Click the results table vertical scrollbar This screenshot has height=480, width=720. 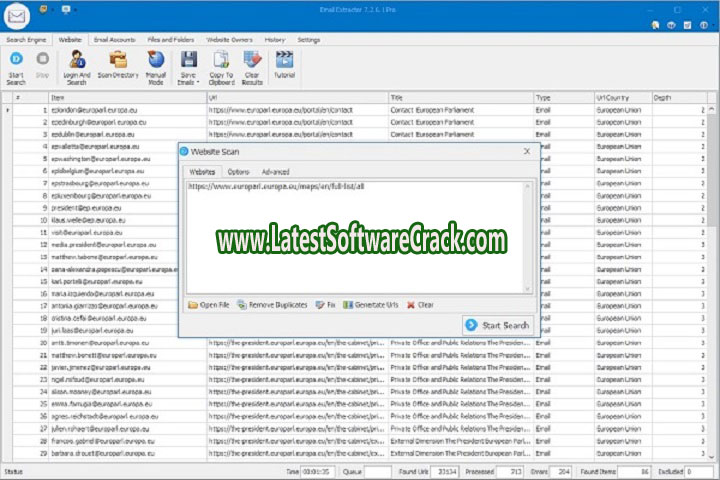coord(712,282)
